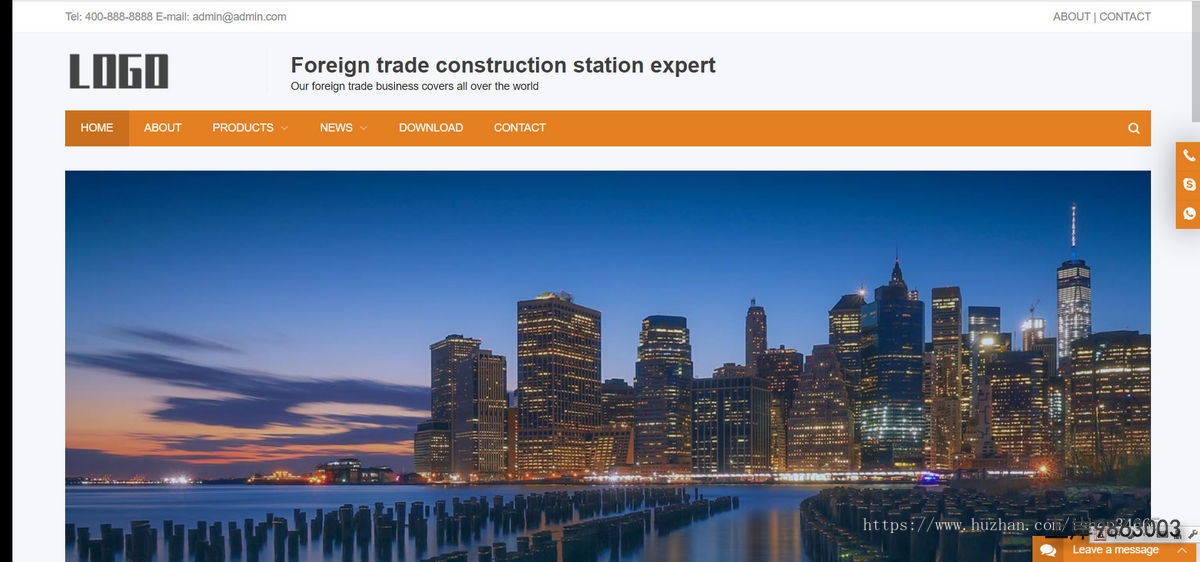Click the WhatsApp icon in side panel
The image size is (1200, 562).
click(1188, 213)
